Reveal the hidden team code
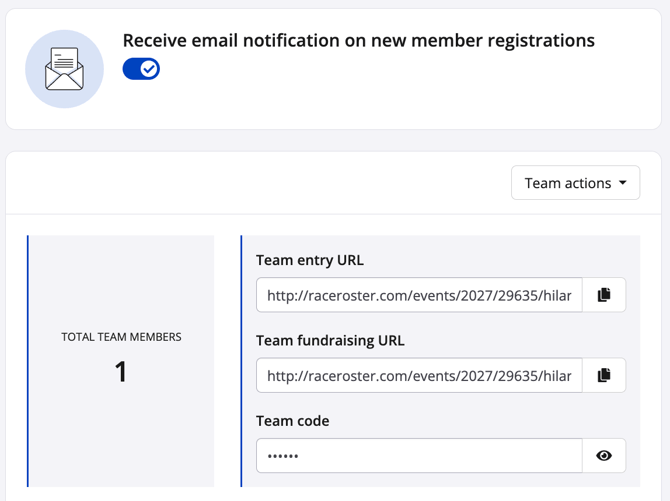The height and width of the screenshot is (501, 670). pos(603,455)
